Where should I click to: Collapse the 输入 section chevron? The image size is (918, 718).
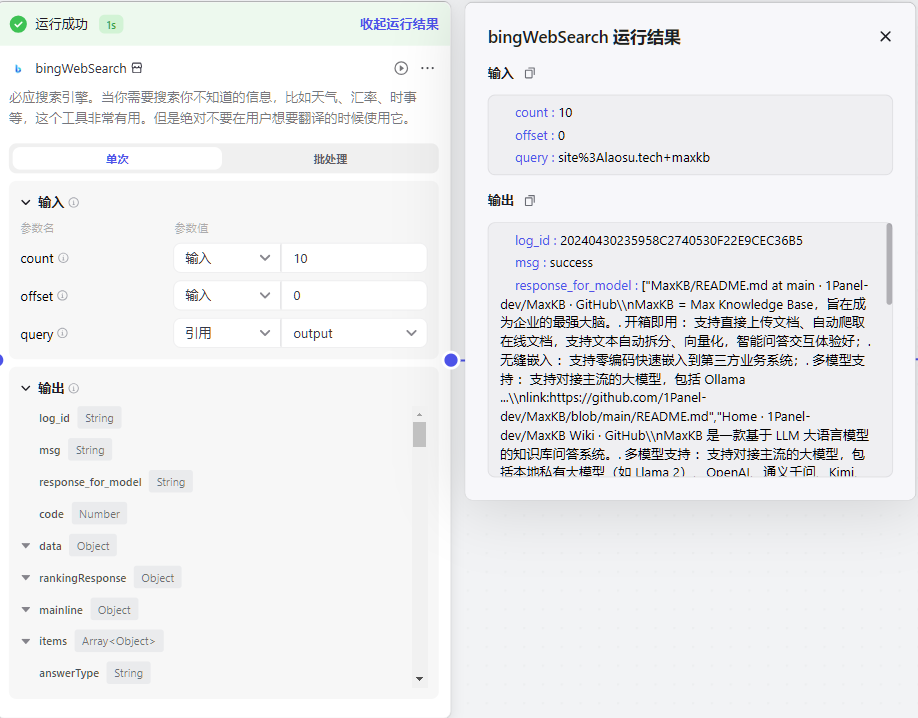pyautogui.click(x=26, y=202)
